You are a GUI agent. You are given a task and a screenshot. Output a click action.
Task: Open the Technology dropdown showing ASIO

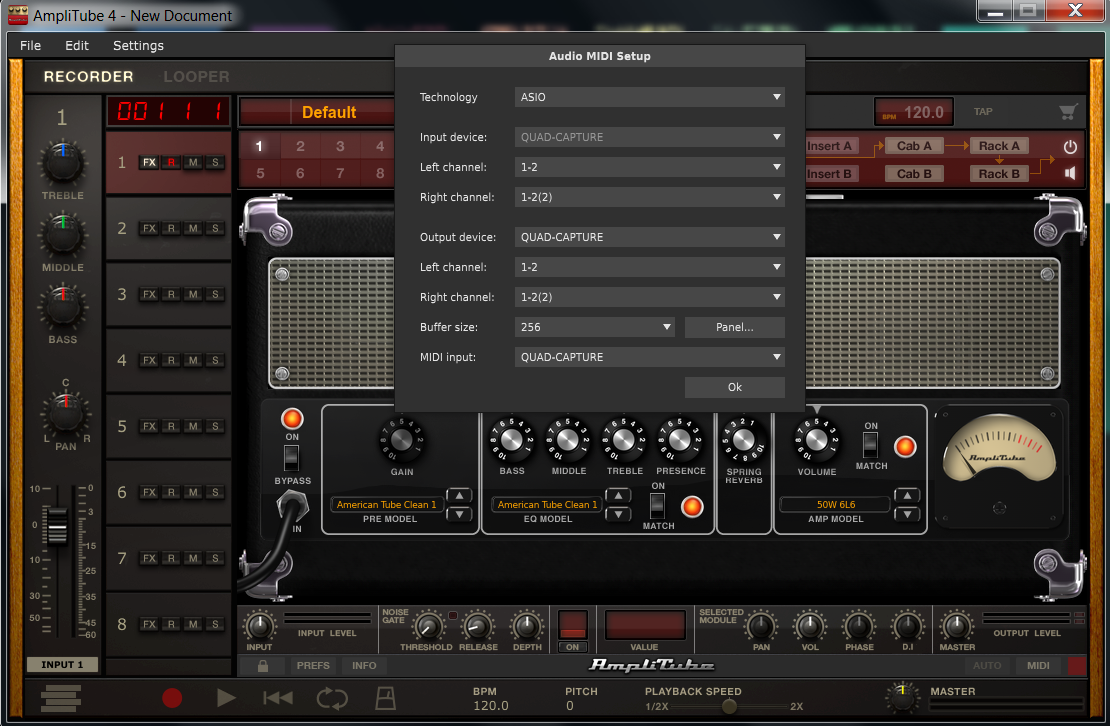click(650, 97)
